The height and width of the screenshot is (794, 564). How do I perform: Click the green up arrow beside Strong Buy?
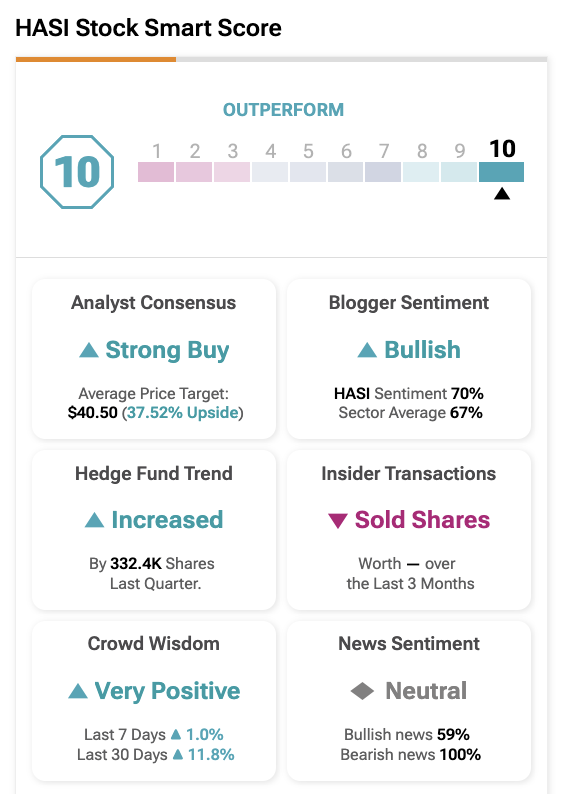(x=89, y=350)
